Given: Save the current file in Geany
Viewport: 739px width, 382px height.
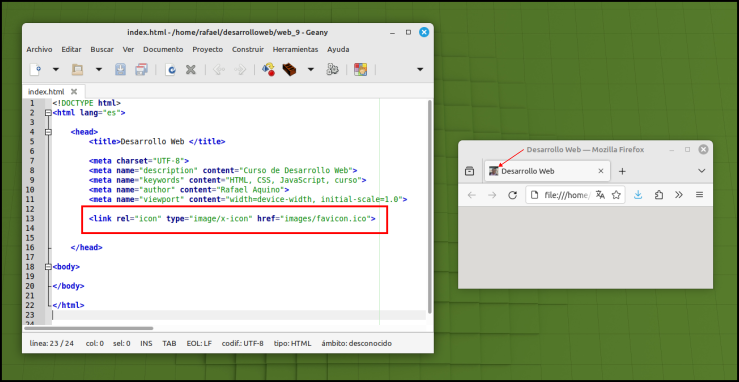Looking at the screenshot, I should pos(121,70).
